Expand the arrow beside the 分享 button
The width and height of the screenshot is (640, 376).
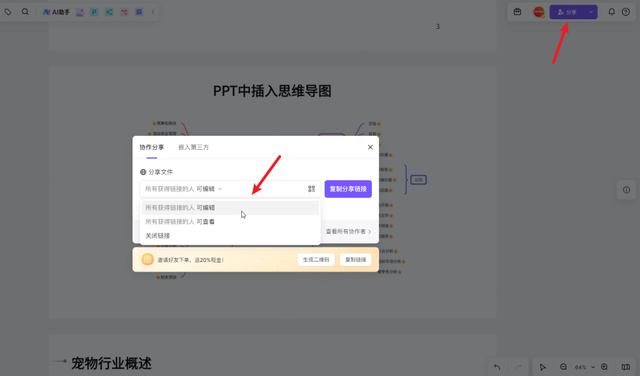tap(591, 12)
